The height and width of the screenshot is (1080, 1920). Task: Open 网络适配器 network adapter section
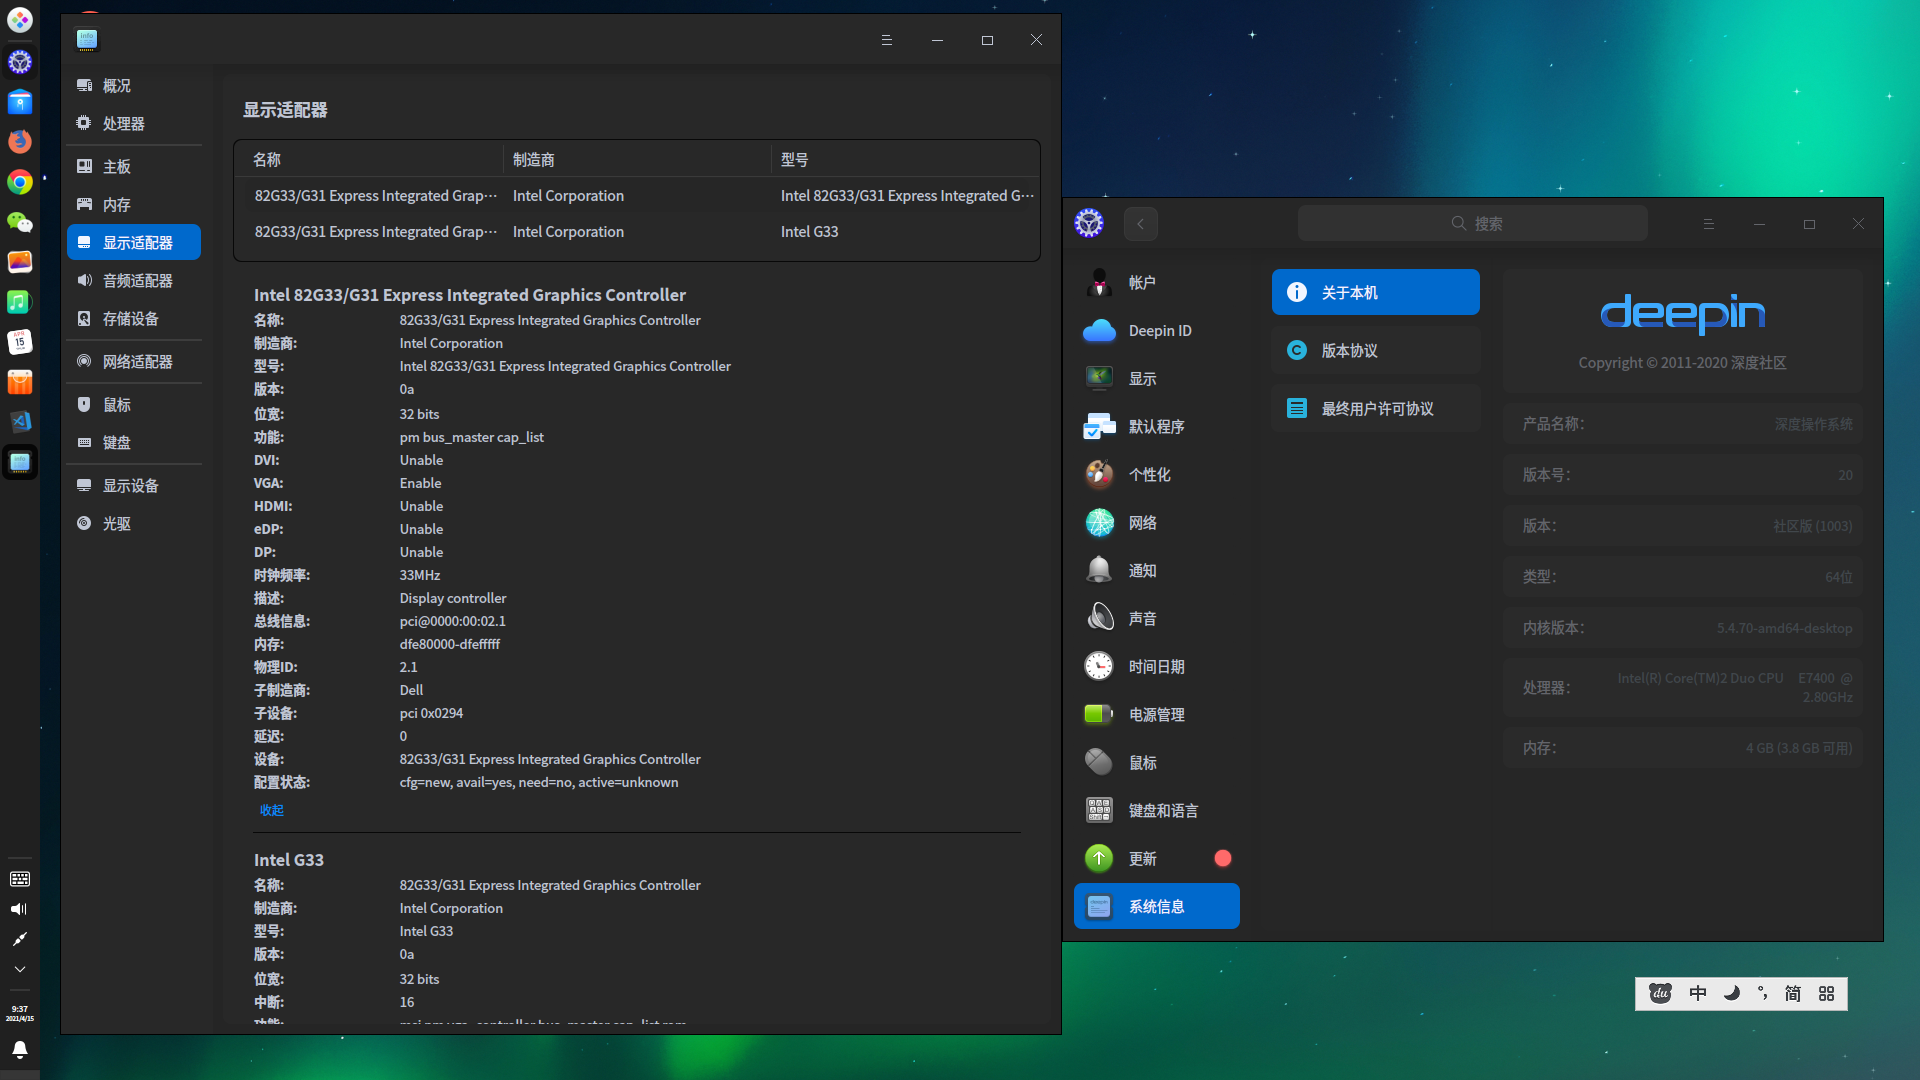click(x=137, y=362)
